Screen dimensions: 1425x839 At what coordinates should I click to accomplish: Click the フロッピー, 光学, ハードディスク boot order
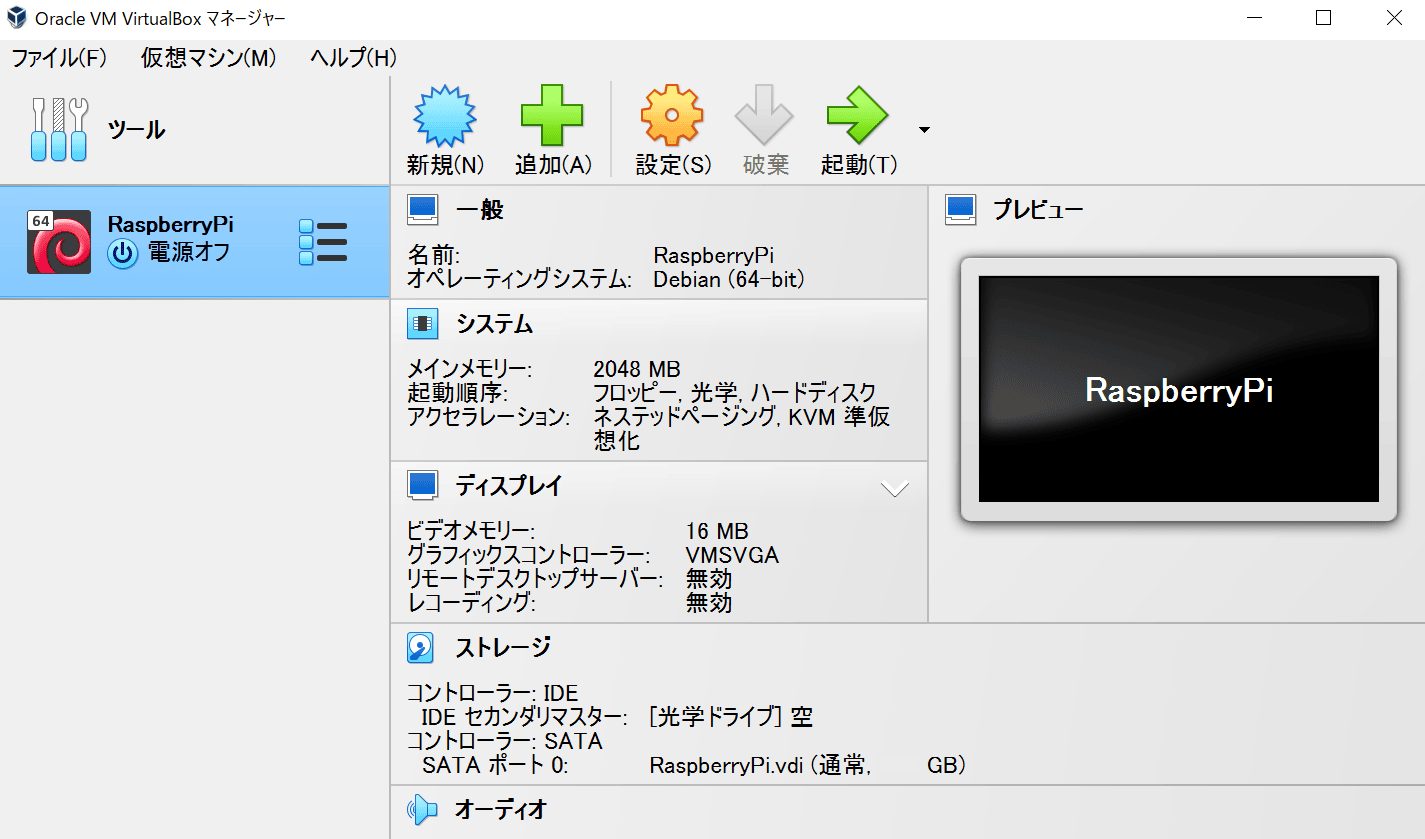(735, 393)
